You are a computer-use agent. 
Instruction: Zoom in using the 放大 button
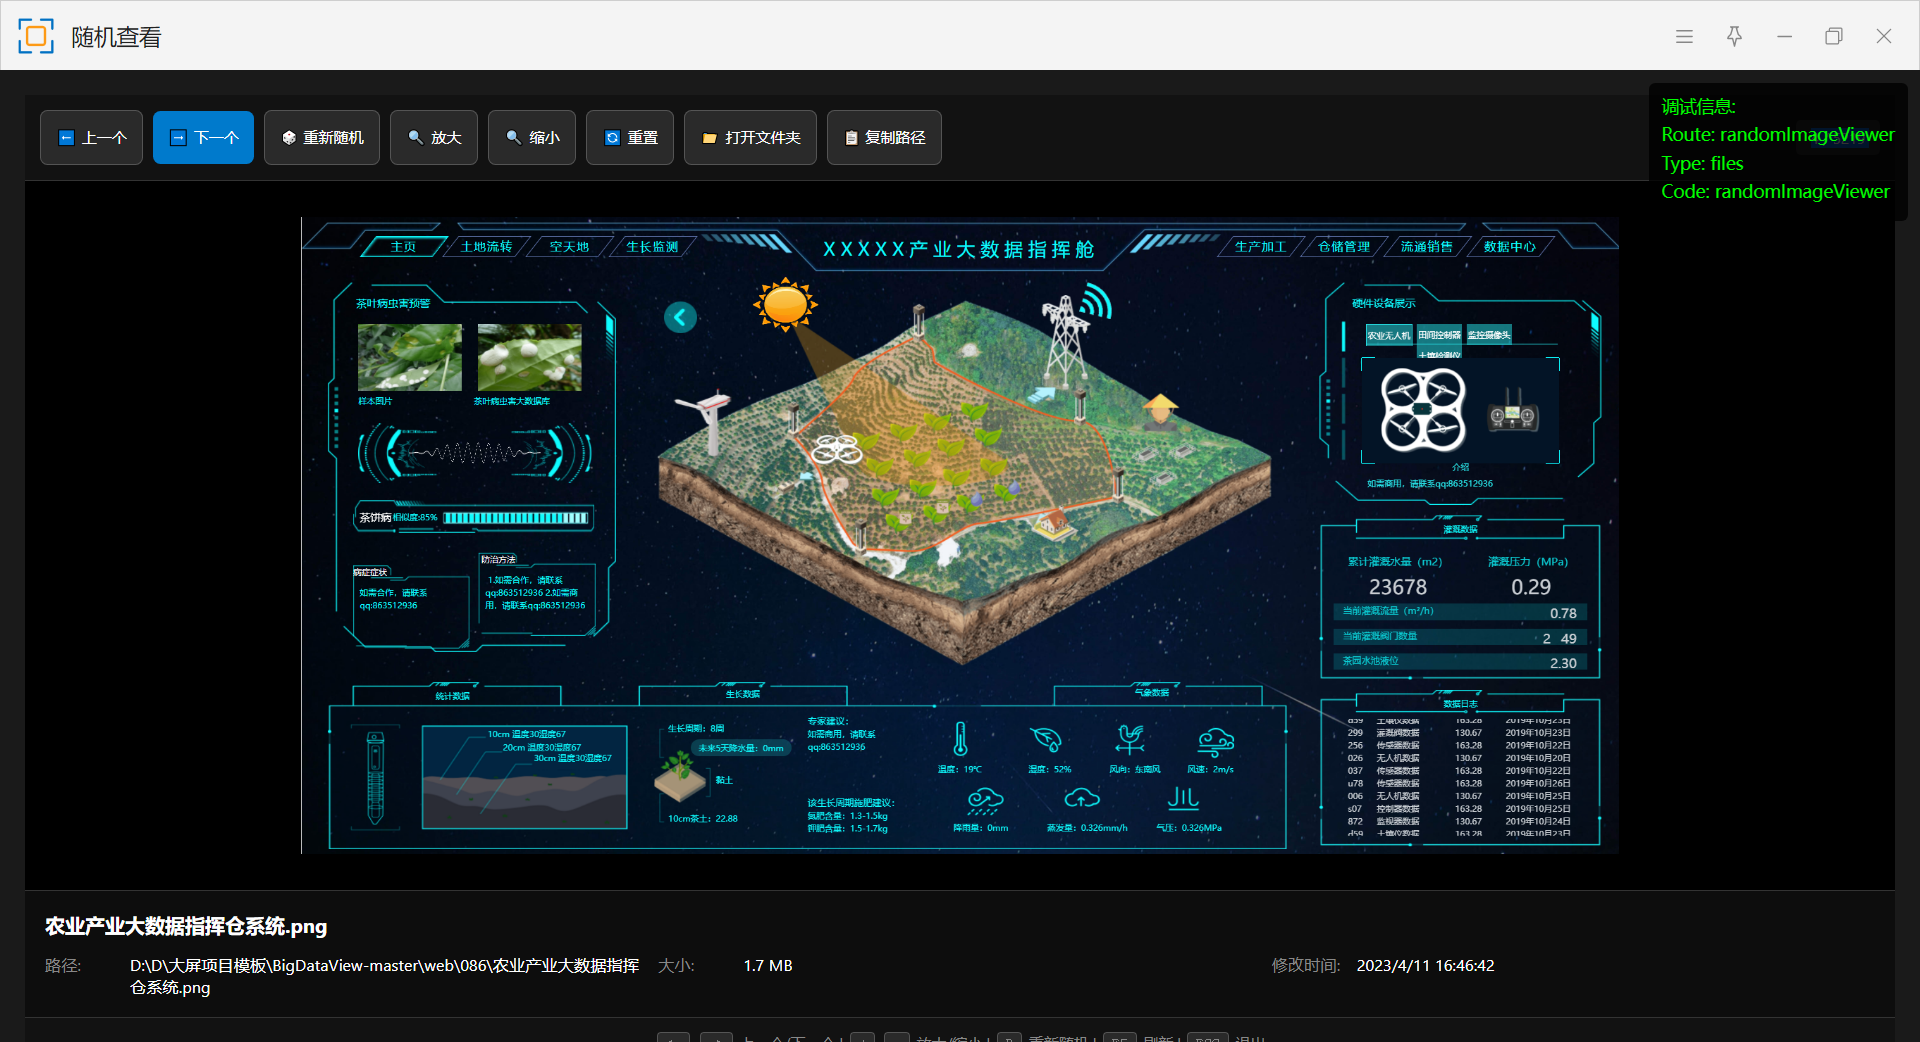[433, 137]
